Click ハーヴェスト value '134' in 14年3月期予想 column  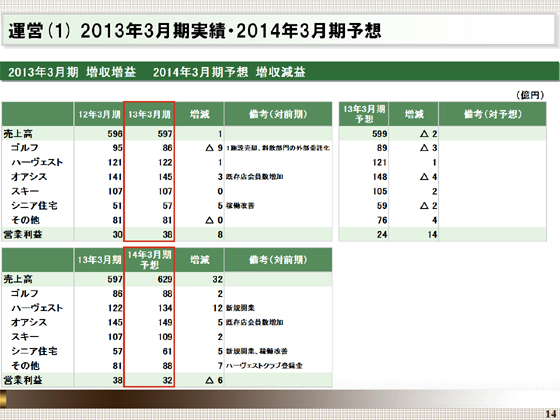click(165, 308)
